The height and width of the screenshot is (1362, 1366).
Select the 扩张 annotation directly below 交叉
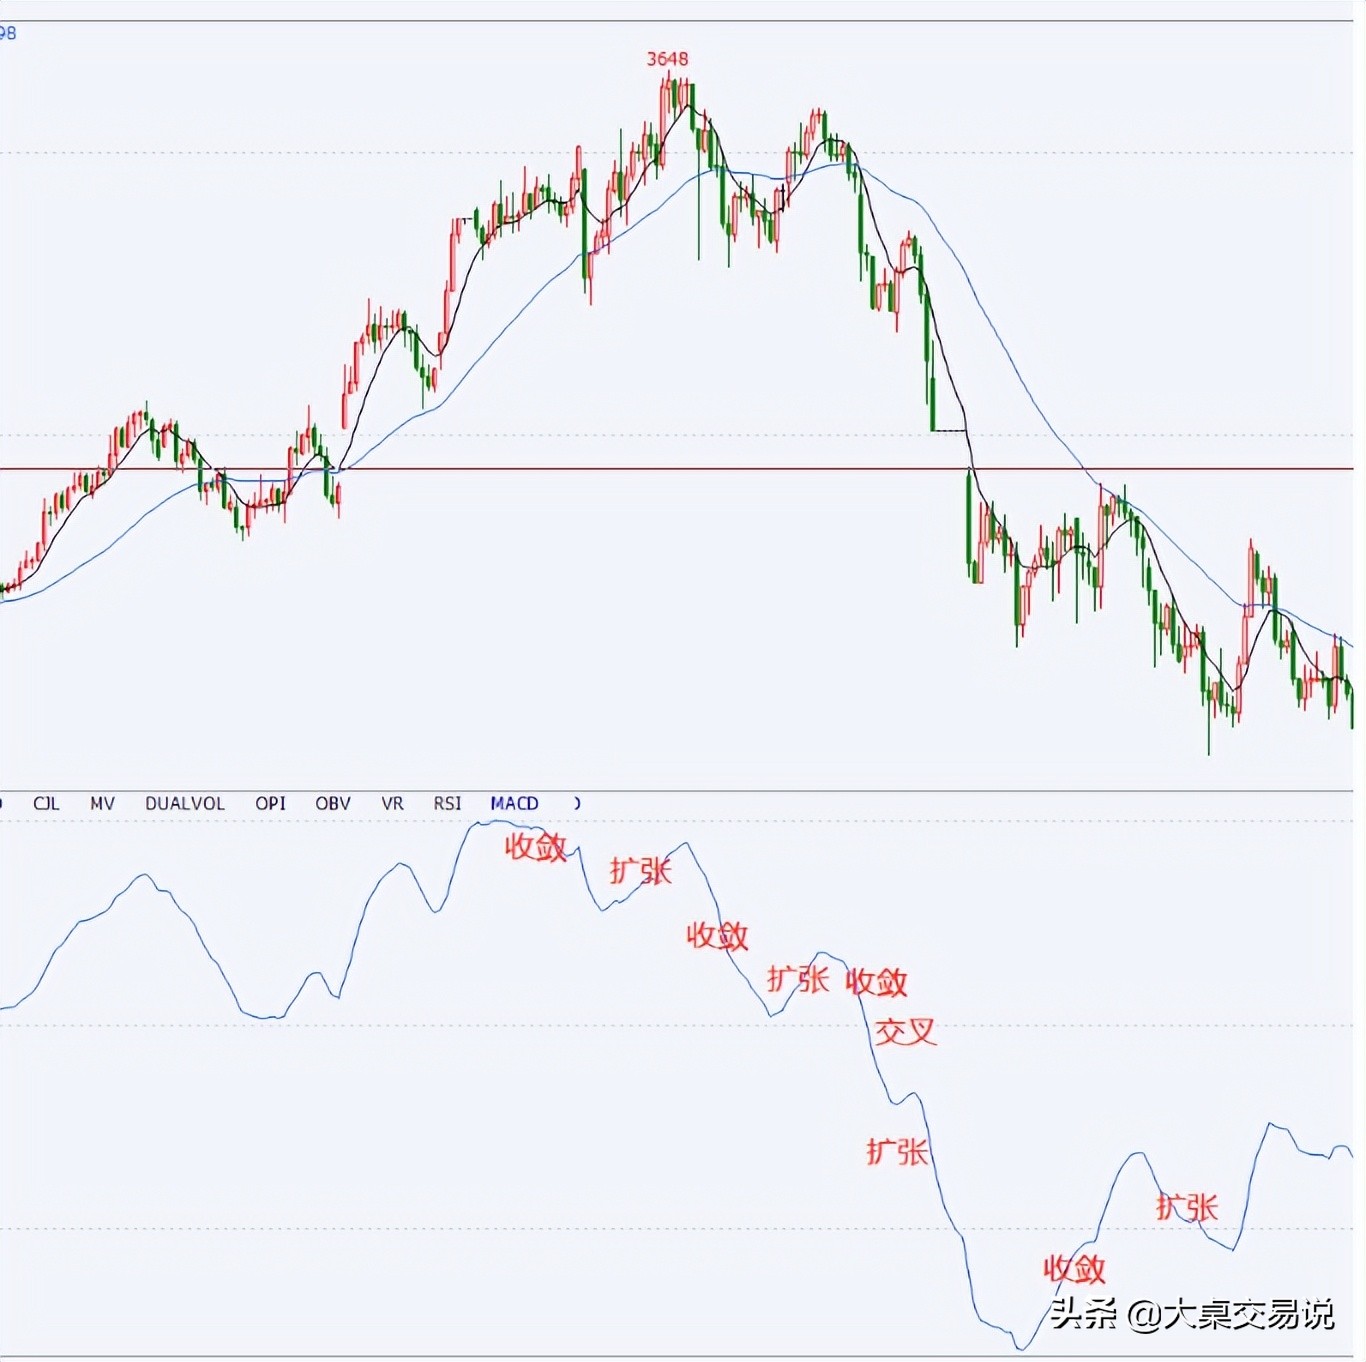point(897,1152)
